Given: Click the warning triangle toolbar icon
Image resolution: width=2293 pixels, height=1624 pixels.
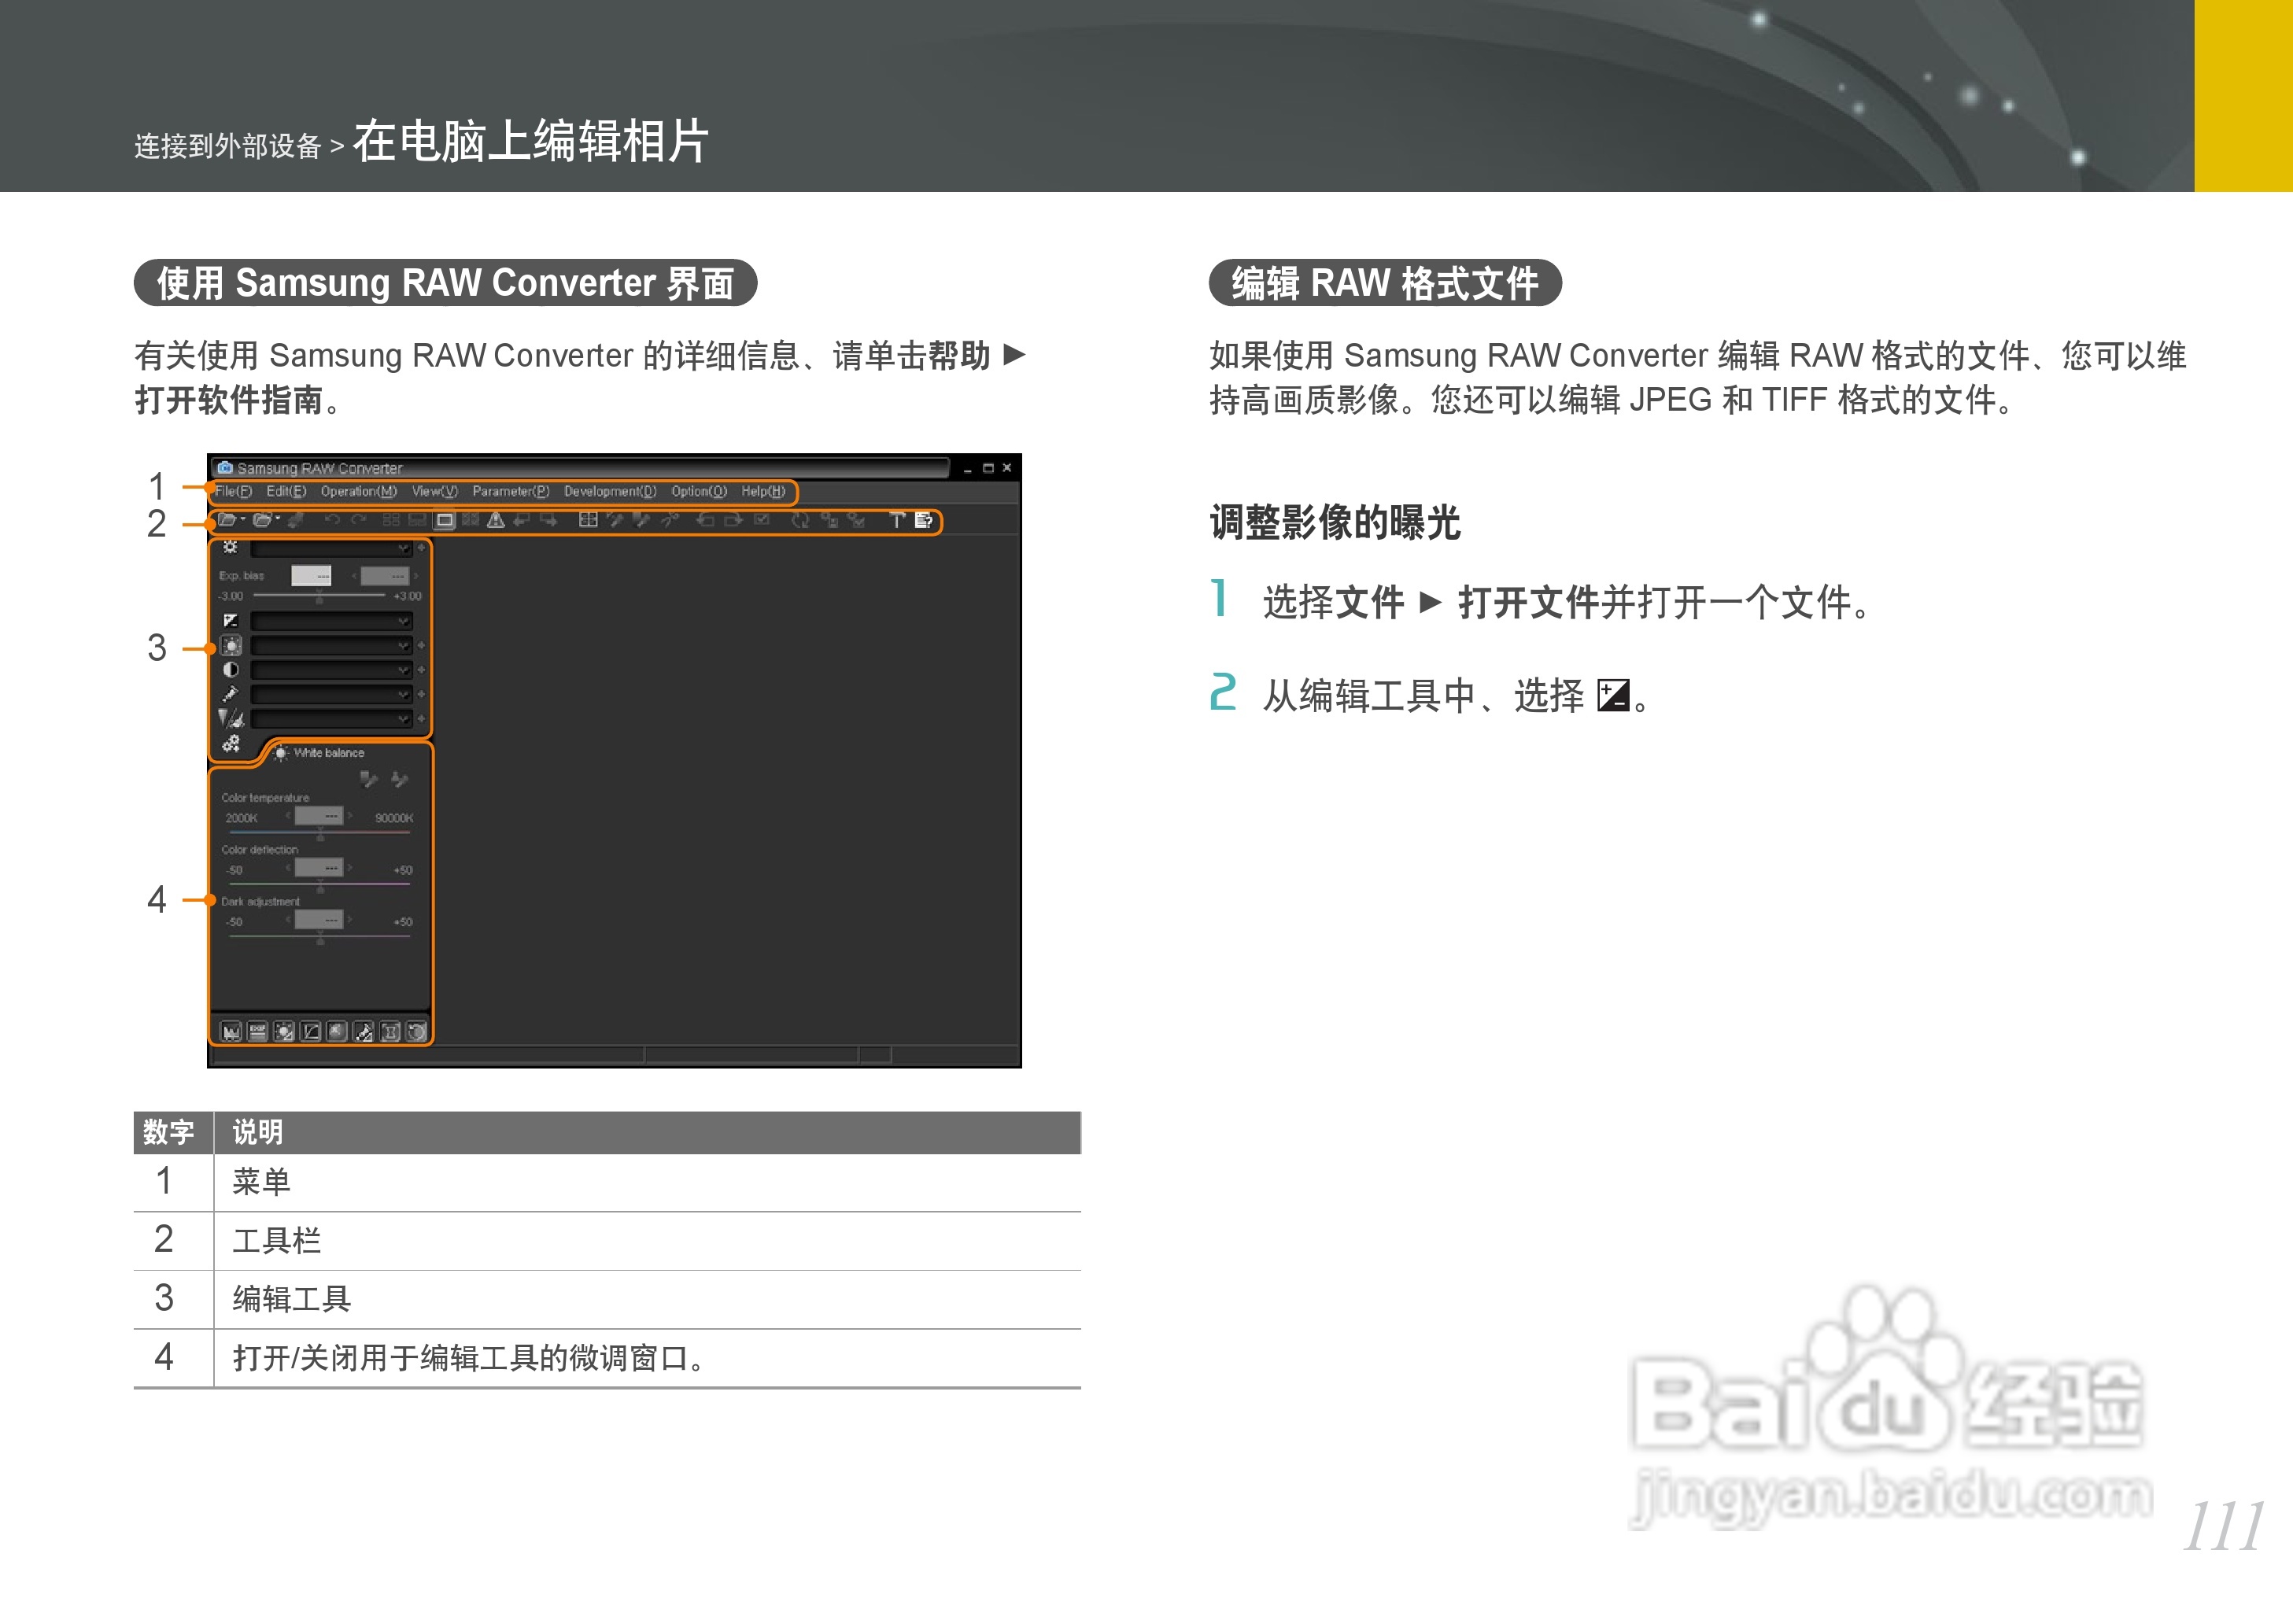Looking at the screenshot, I should [495, 520].
